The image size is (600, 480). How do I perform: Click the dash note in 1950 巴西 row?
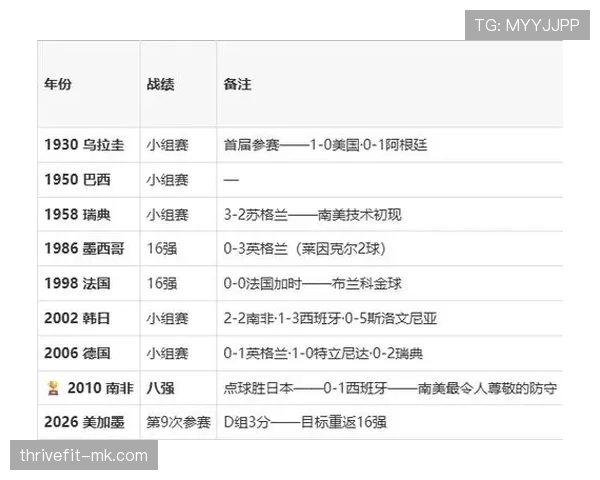[231, 180]
